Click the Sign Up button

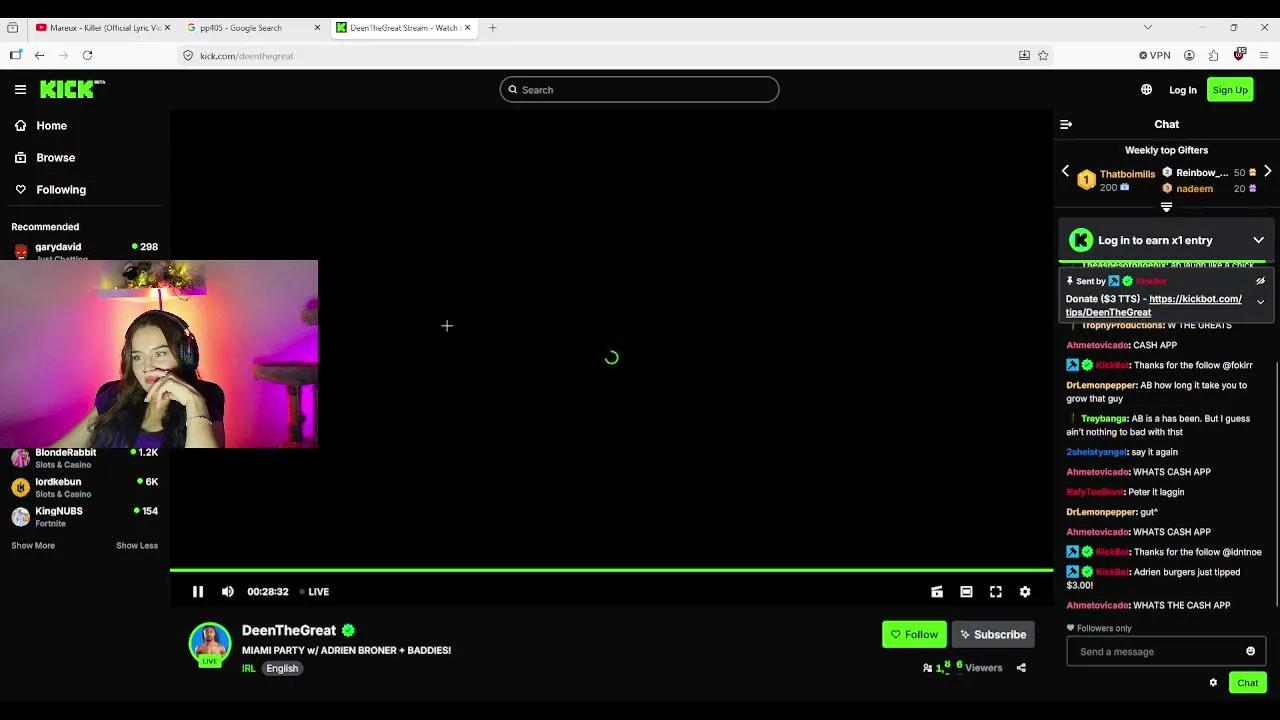1230,90
